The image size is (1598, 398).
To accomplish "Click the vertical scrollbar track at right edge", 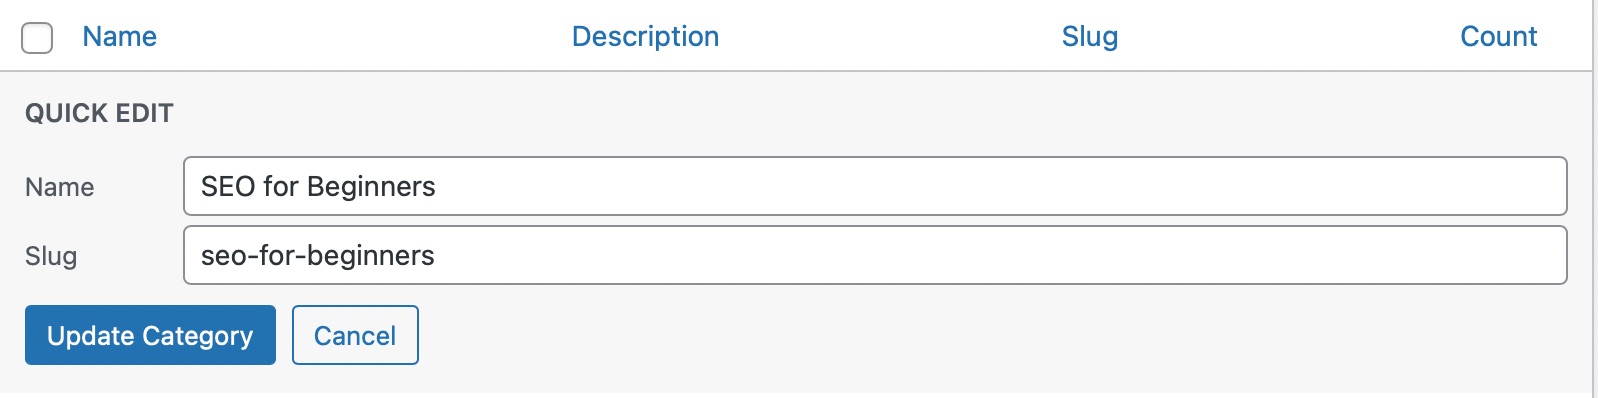I will pos(1595,199).
